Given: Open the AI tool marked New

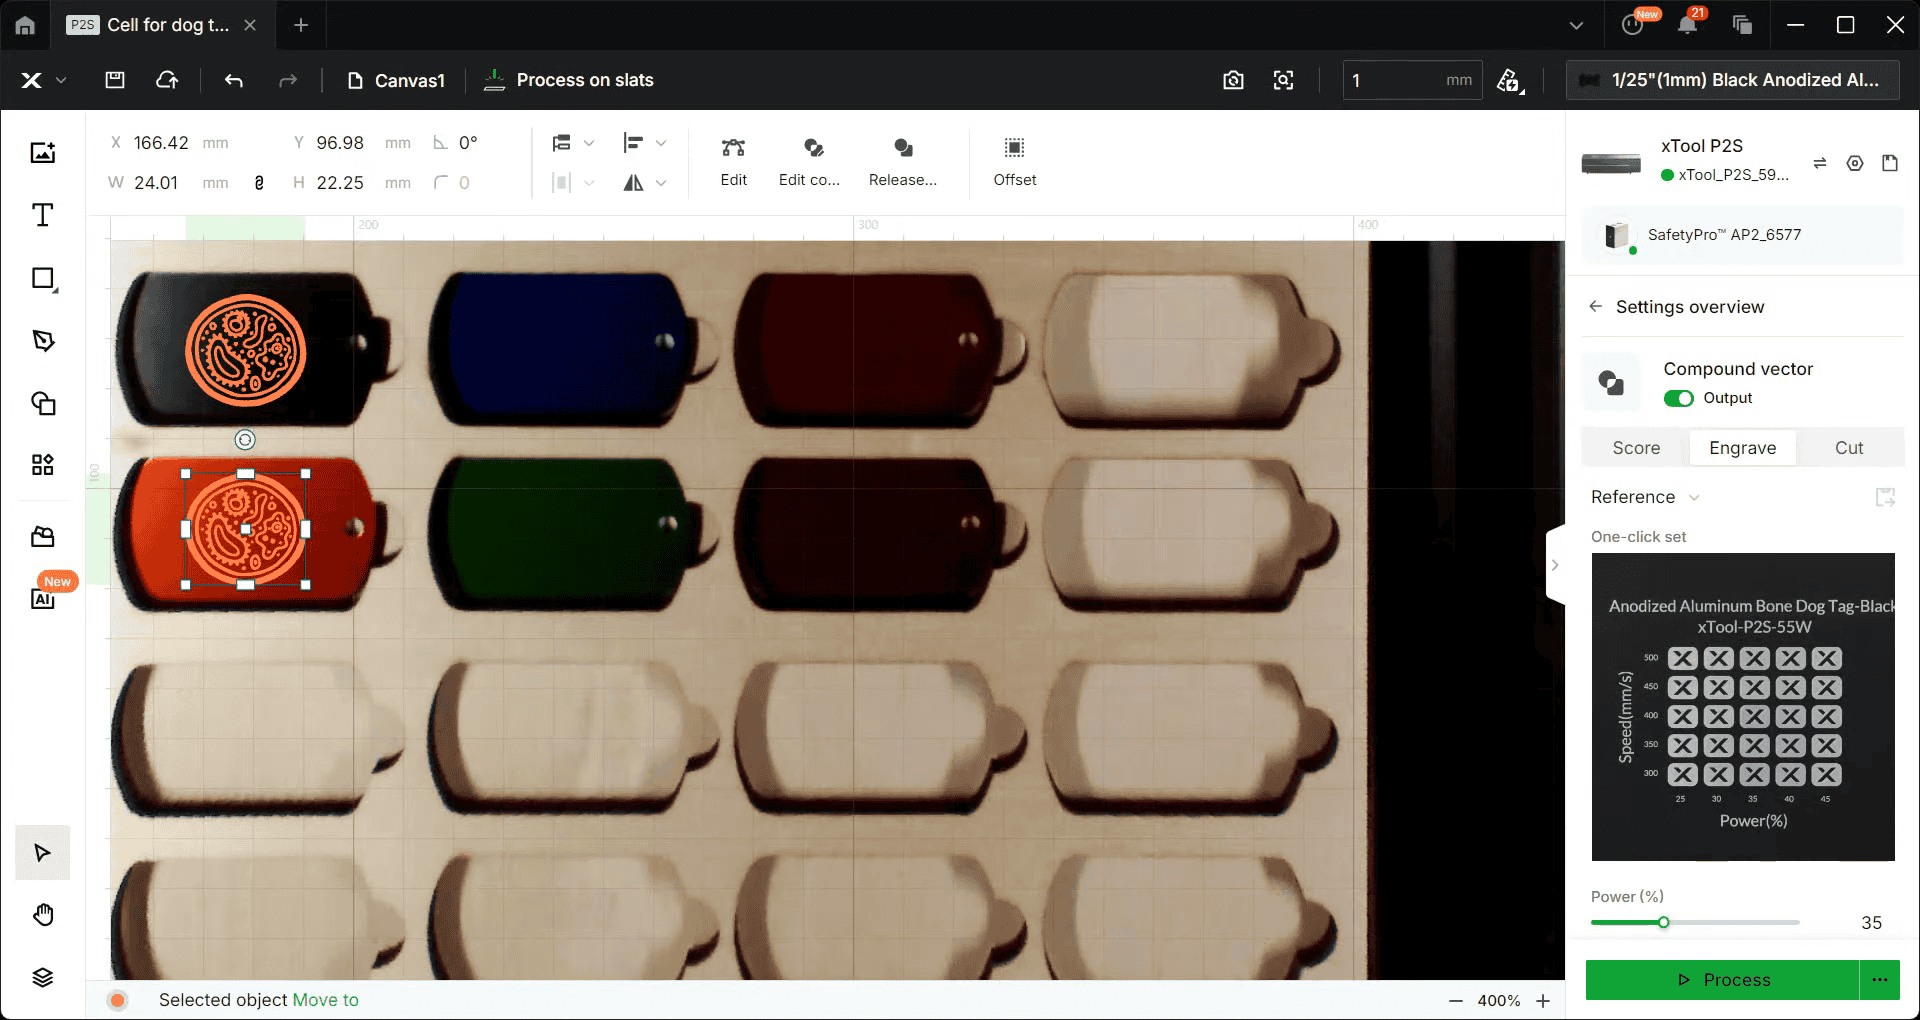Looking at the screenshot, I should coord(42,598).
